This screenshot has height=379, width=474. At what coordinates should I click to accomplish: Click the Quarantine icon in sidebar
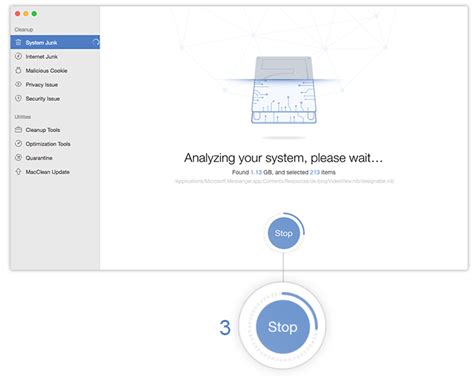[19, 157]
